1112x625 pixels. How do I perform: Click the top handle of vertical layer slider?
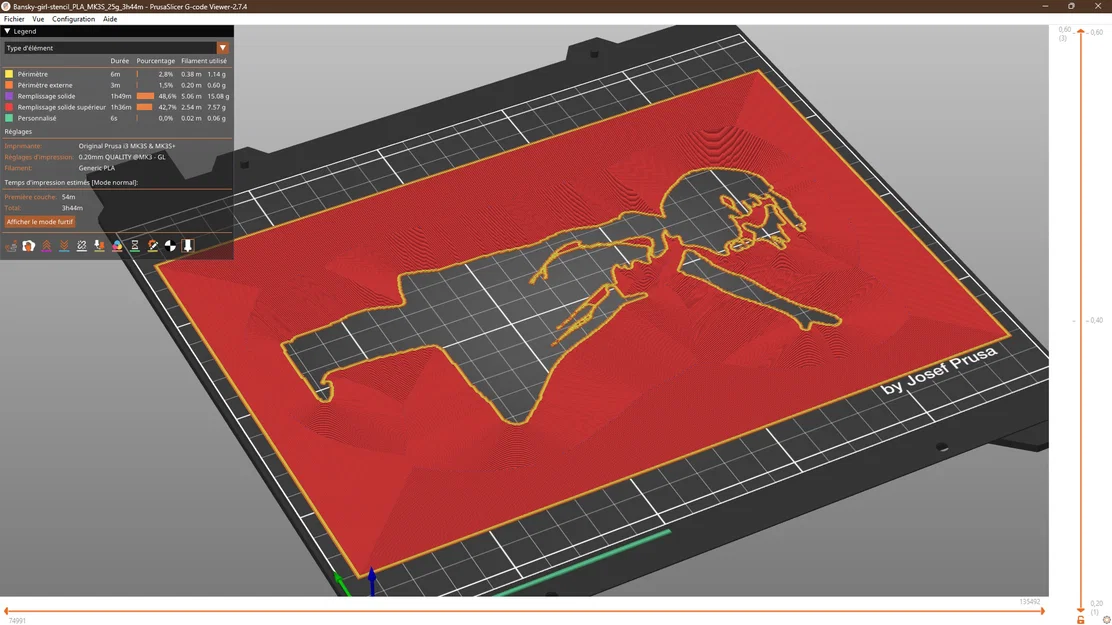1081,31
